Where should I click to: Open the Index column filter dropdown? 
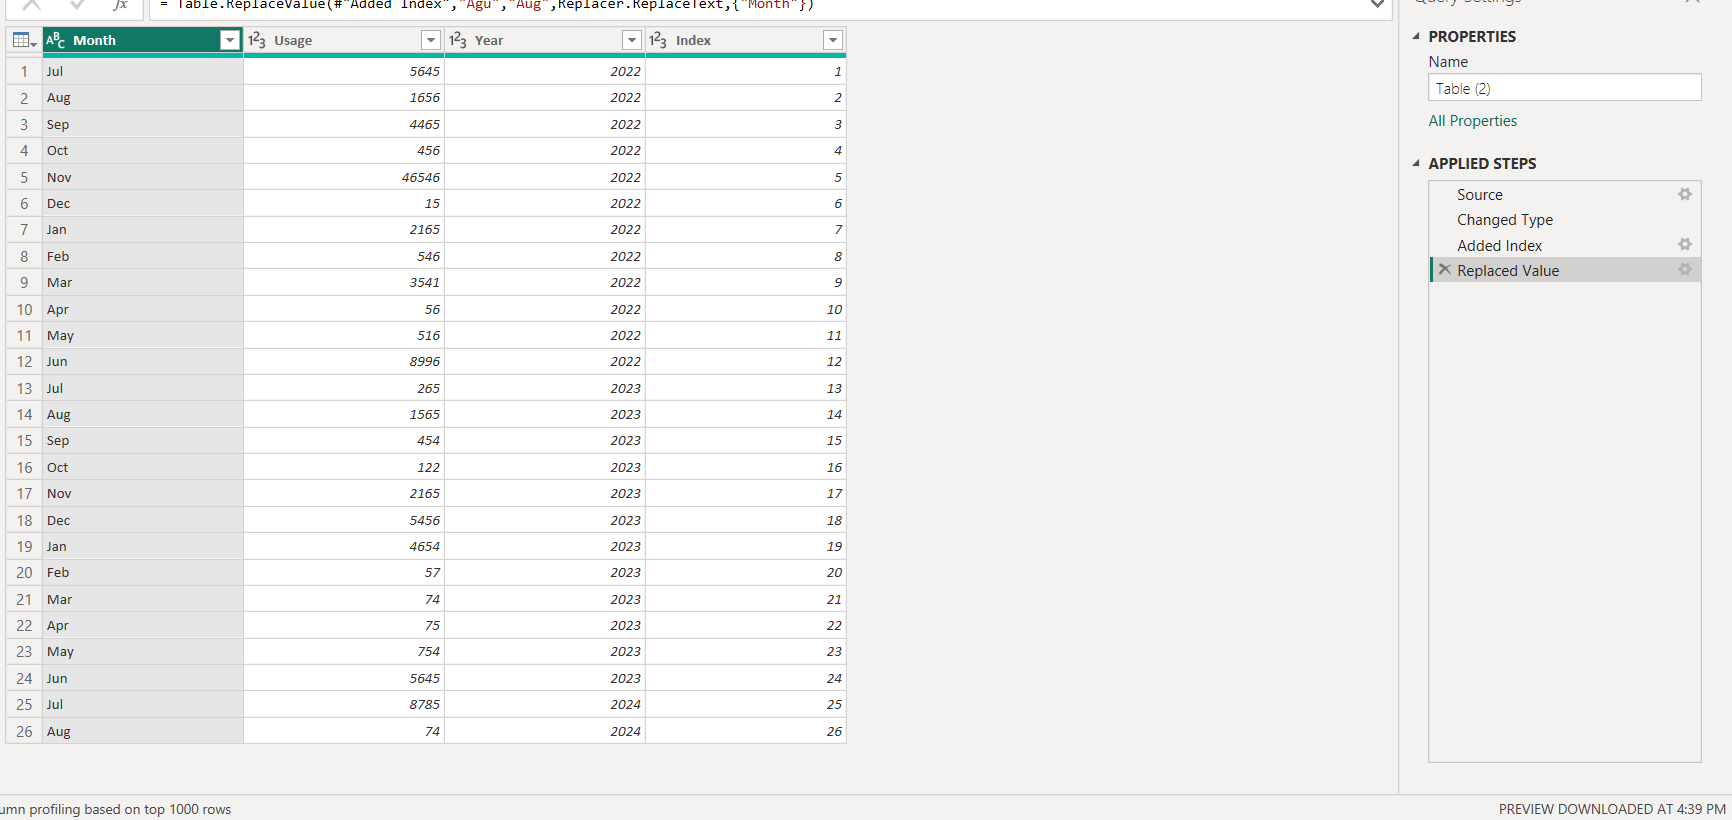tap(833, 40)
